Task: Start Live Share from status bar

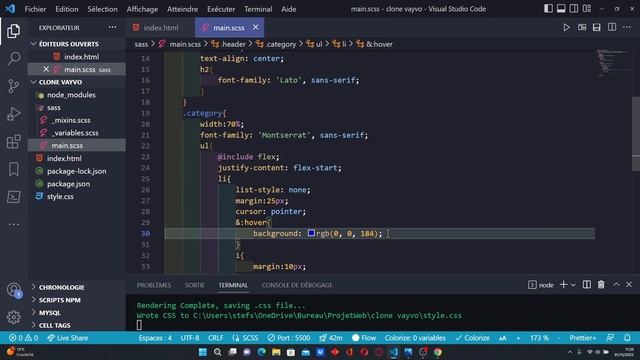Action: click(67, 338)
